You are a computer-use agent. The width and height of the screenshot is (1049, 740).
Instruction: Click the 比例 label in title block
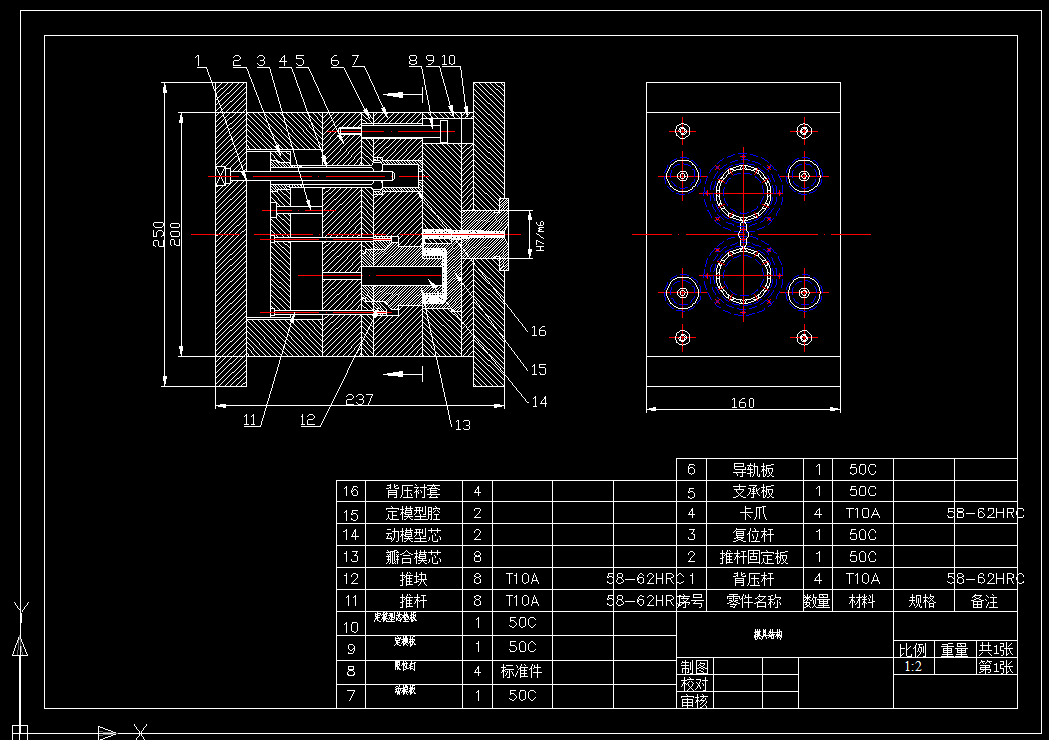pos(913,650)
